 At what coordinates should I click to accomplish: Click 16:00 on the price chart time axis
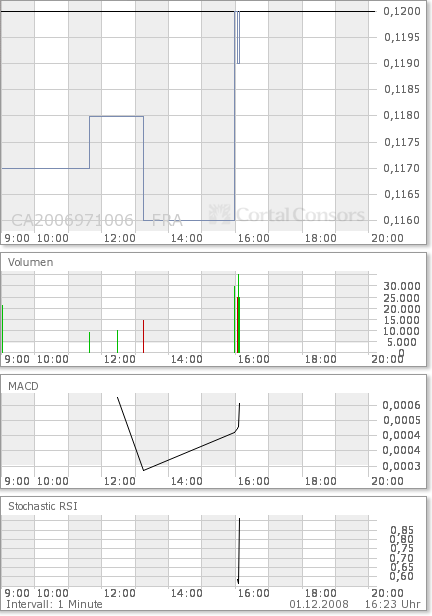254,238
